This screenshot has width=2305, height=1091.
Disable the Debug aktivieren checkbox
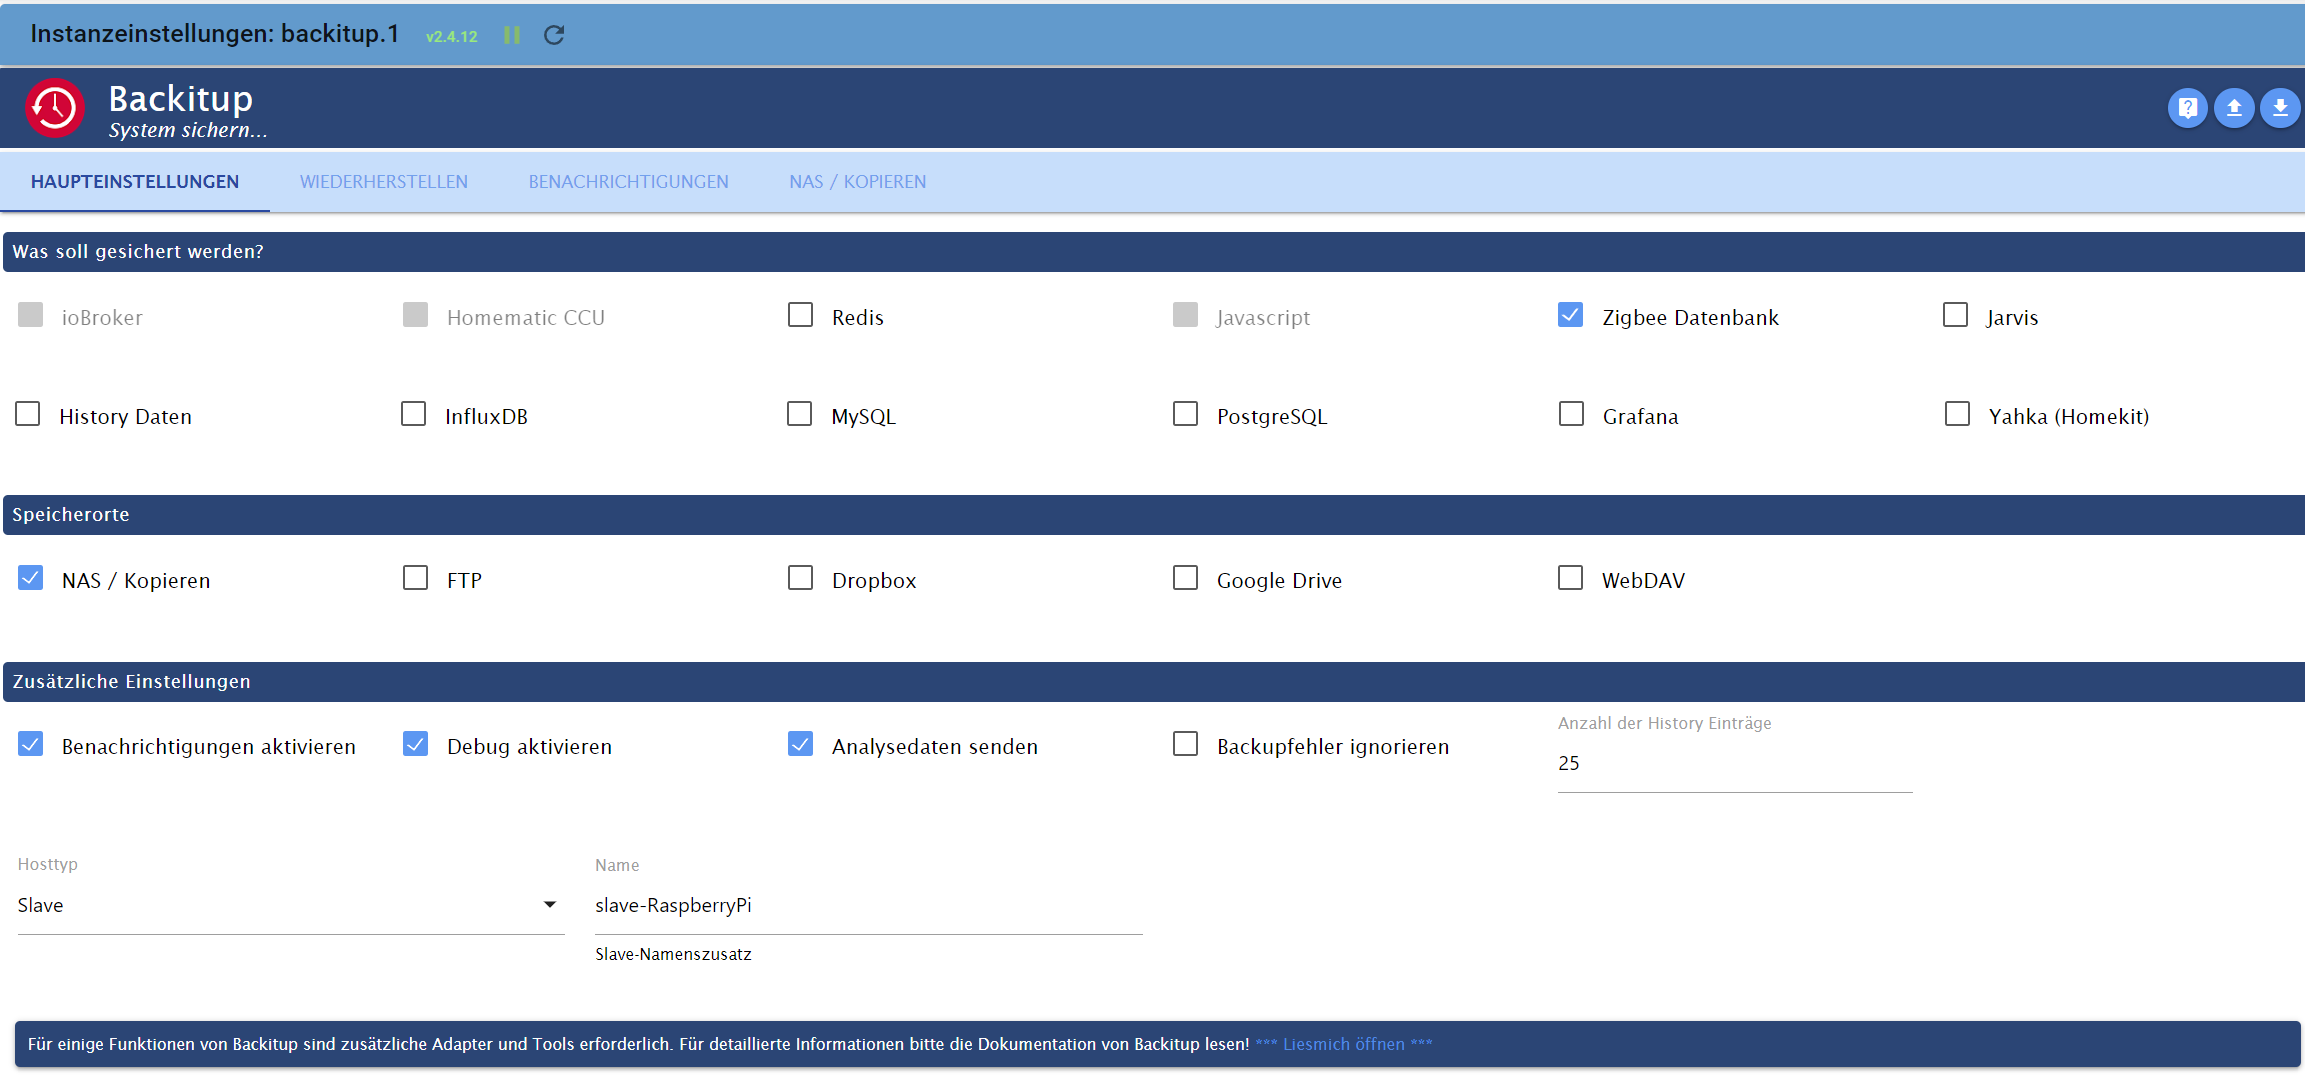pyautogui.click(x=415, y=744)
